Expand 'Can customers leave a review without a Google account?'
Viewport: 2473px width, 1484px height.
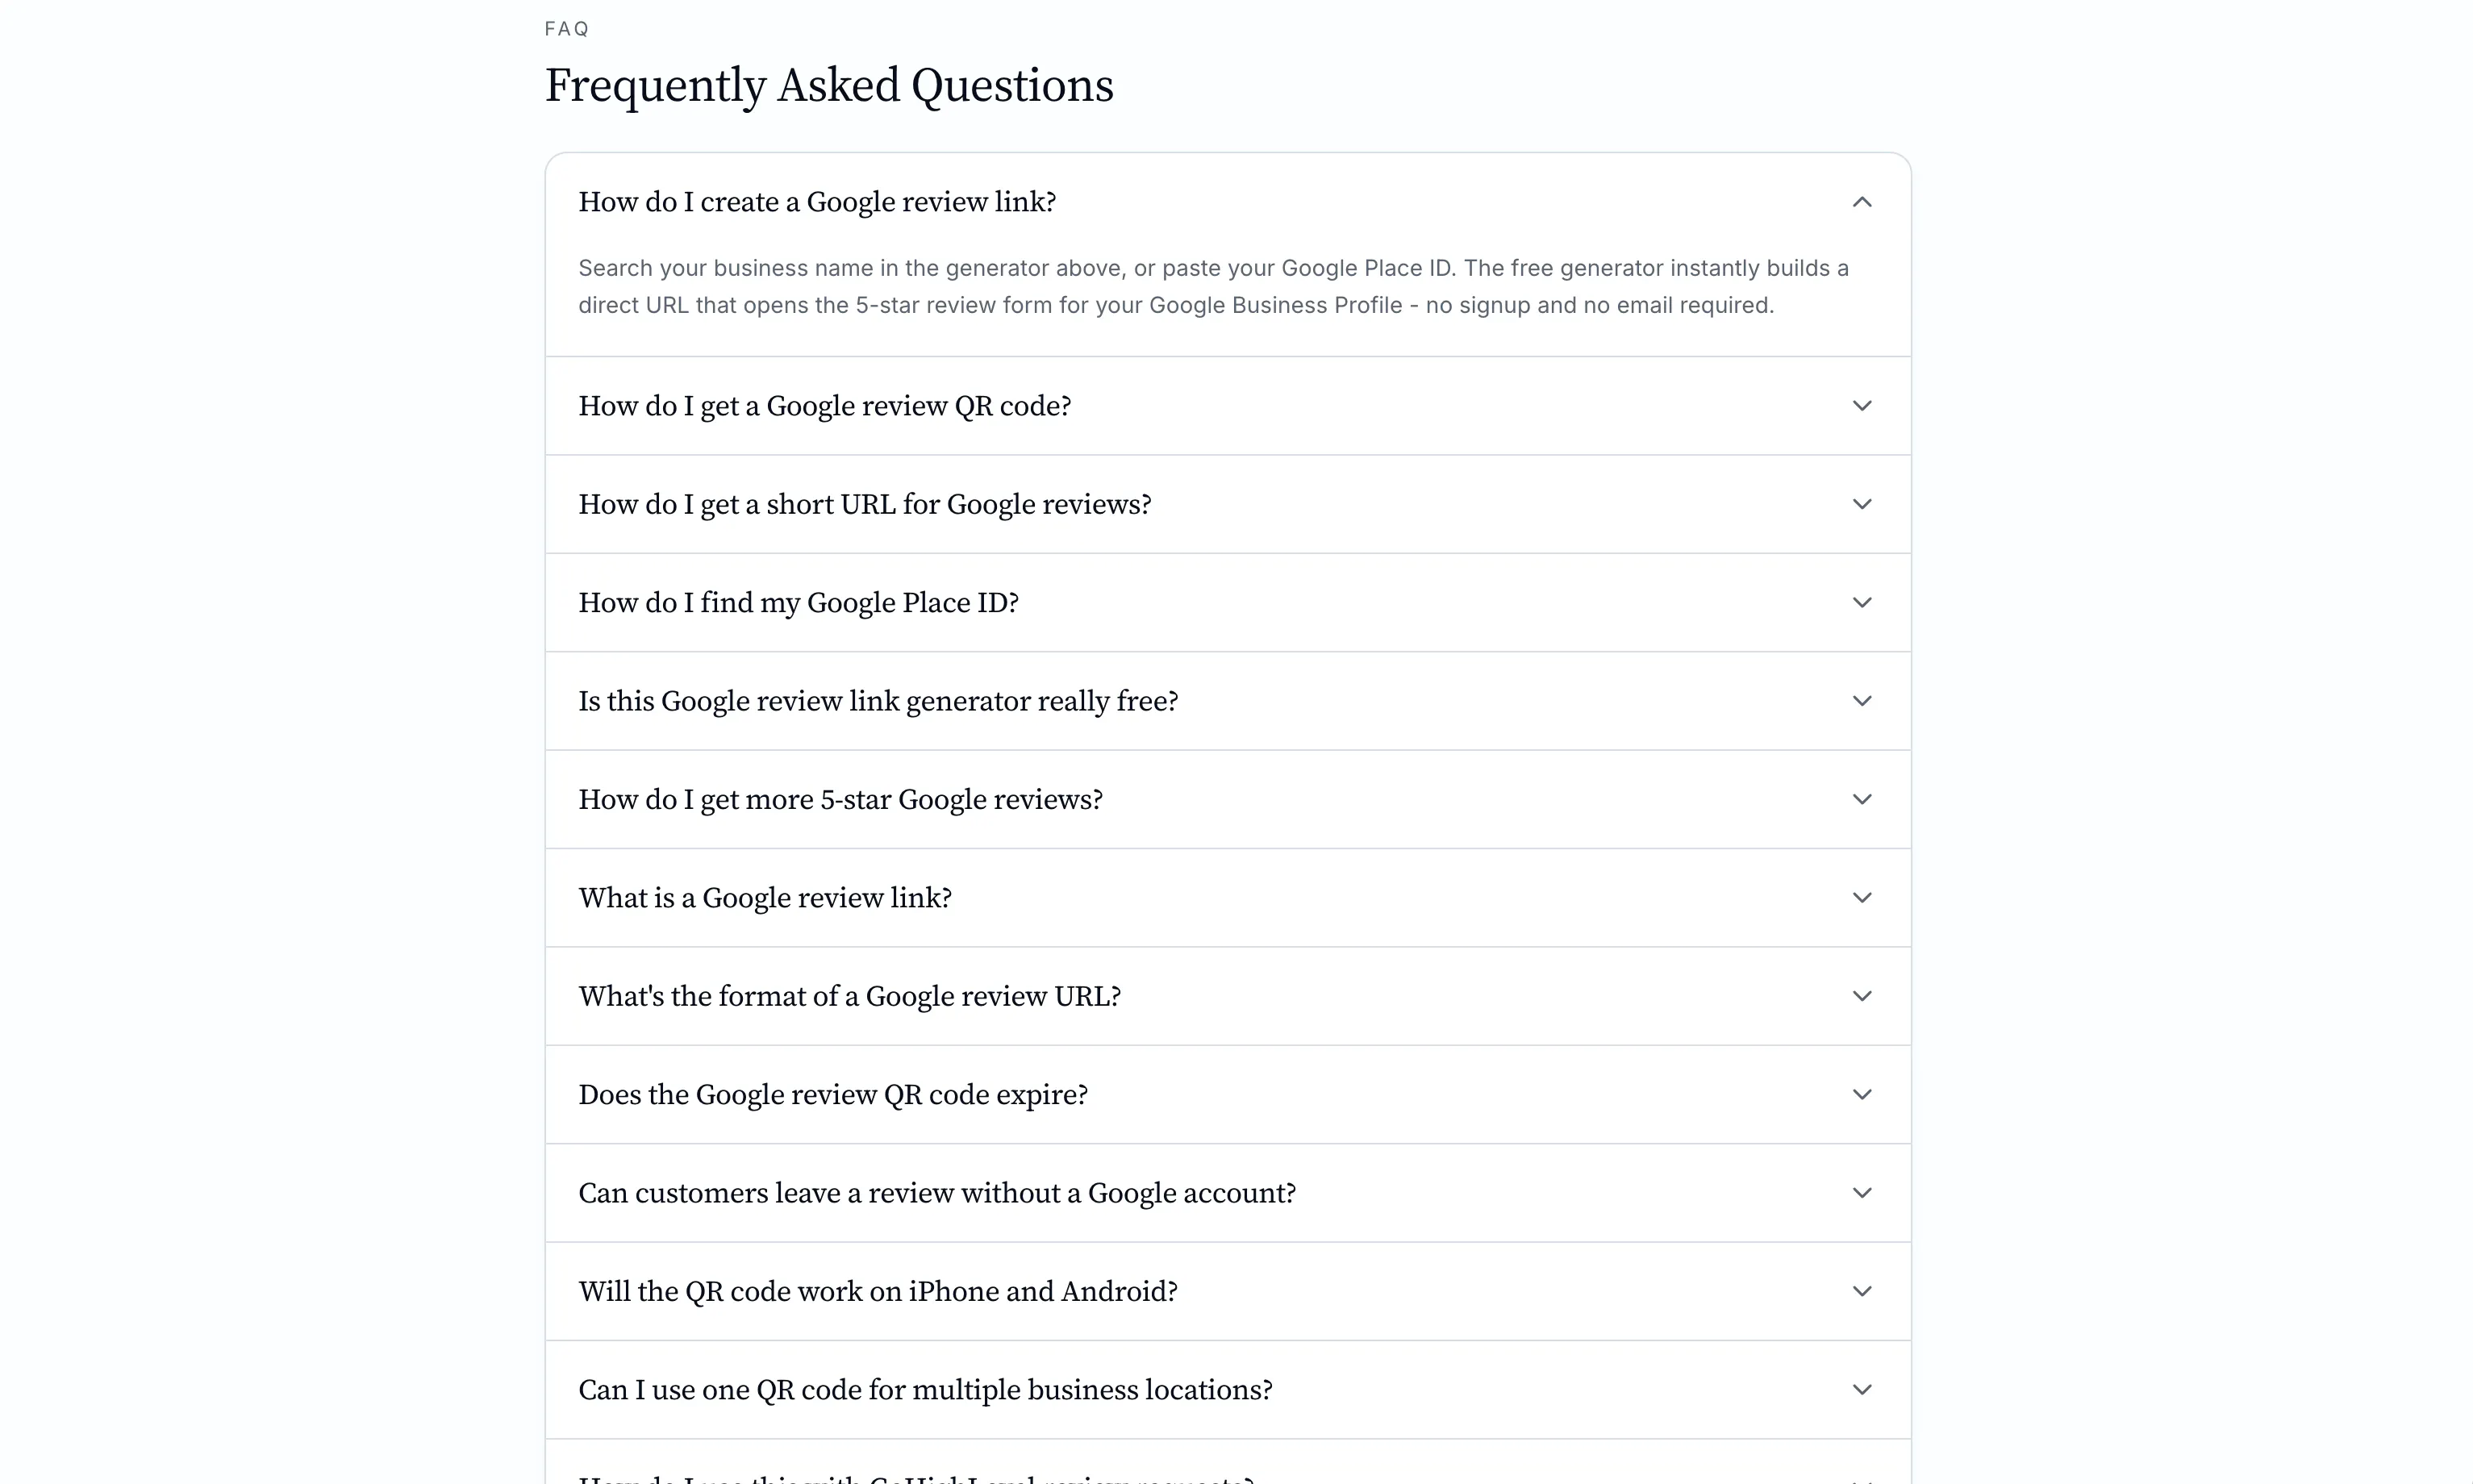[1227, 1193]
